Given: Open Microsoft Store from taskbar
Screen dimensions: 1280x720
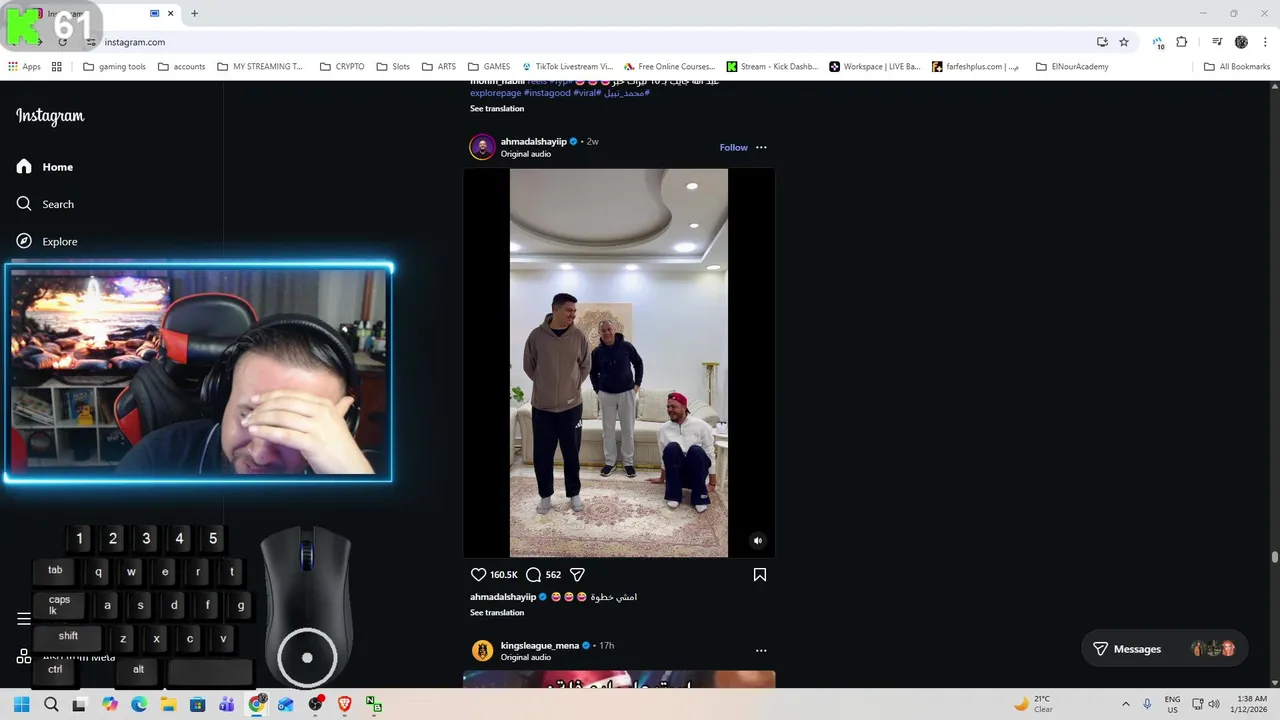Looking at the screenshot, I should click(x=198, y=705).
